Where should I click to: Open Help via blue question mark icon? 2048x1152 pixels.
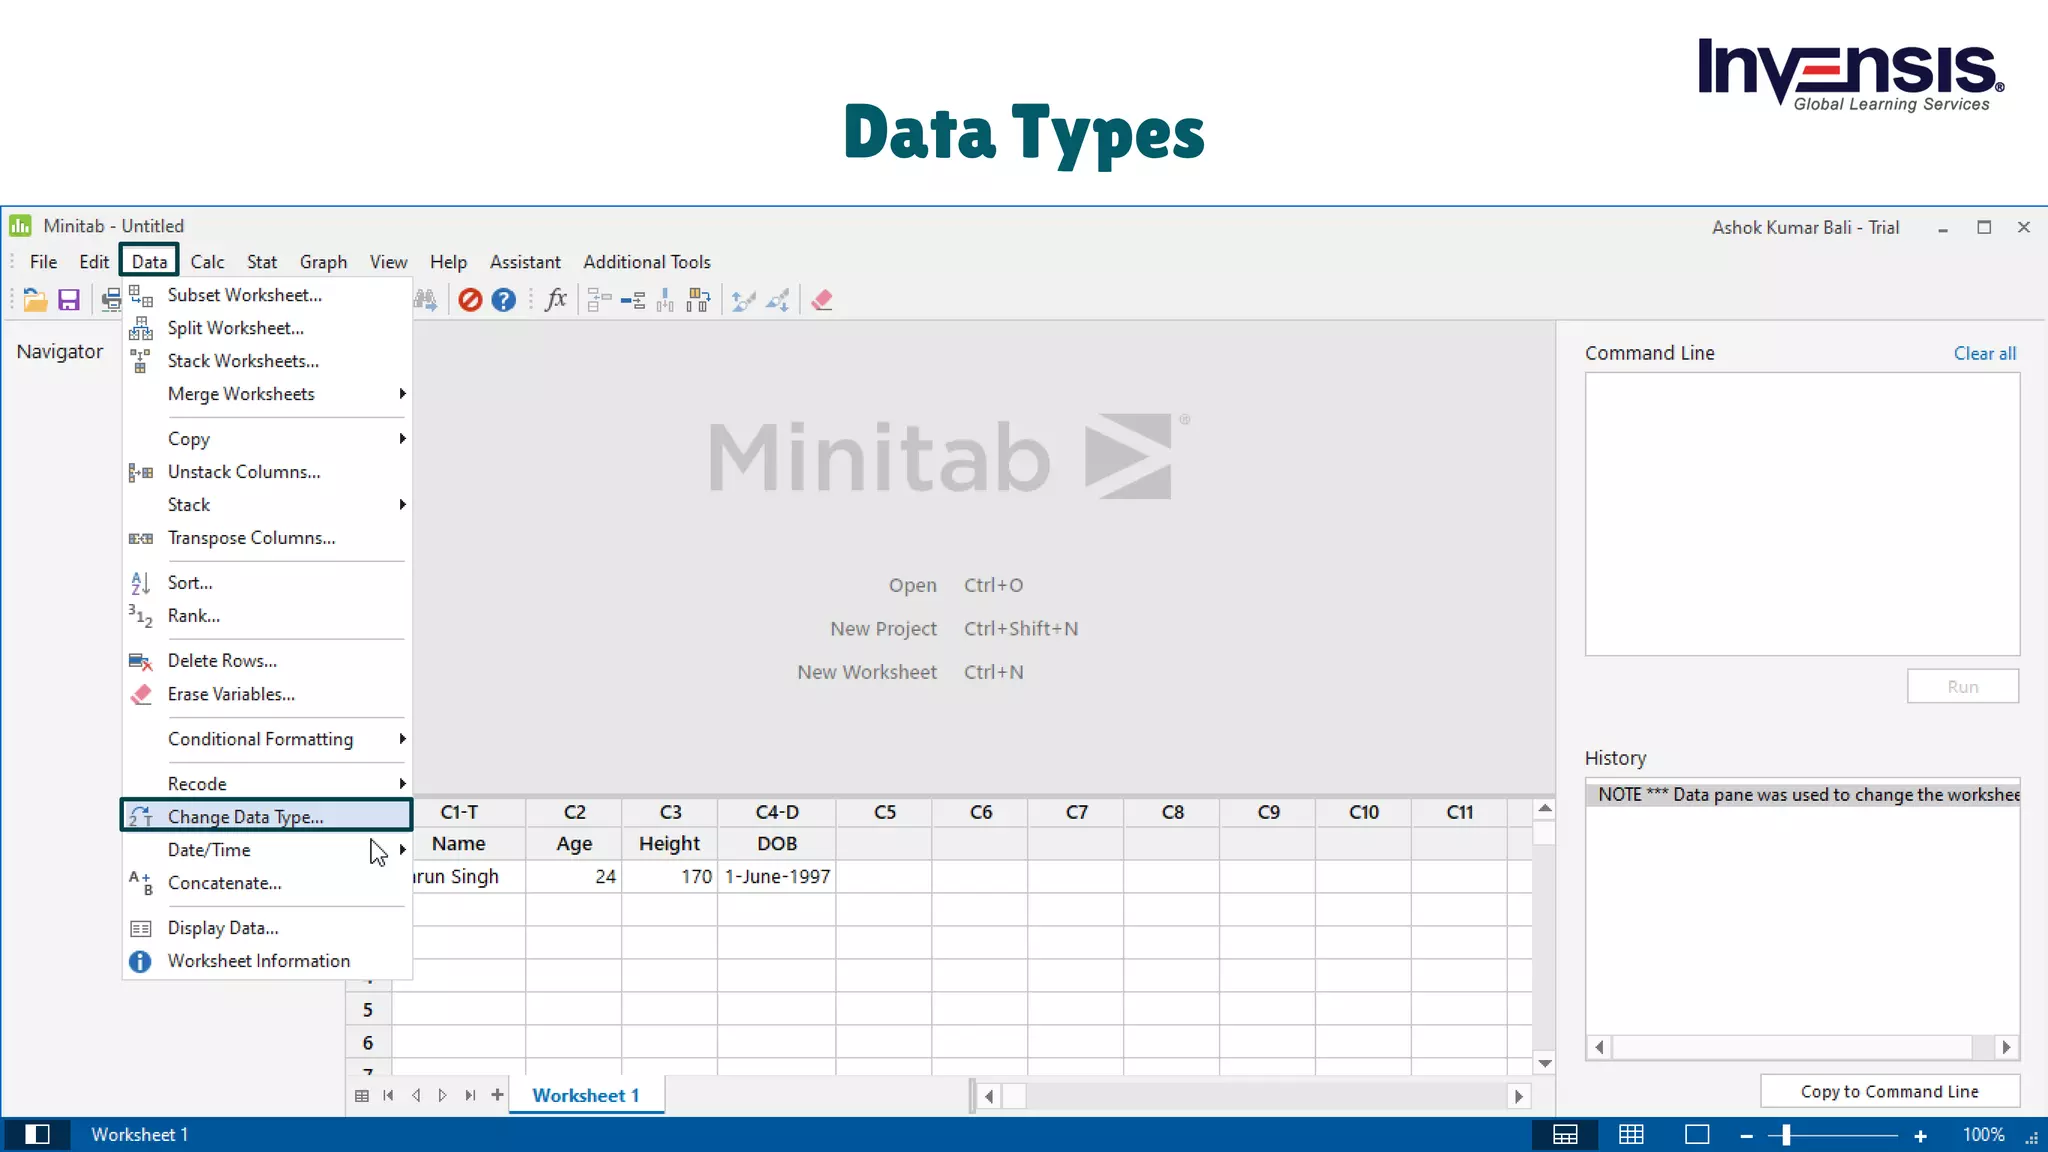coord(504,300)
